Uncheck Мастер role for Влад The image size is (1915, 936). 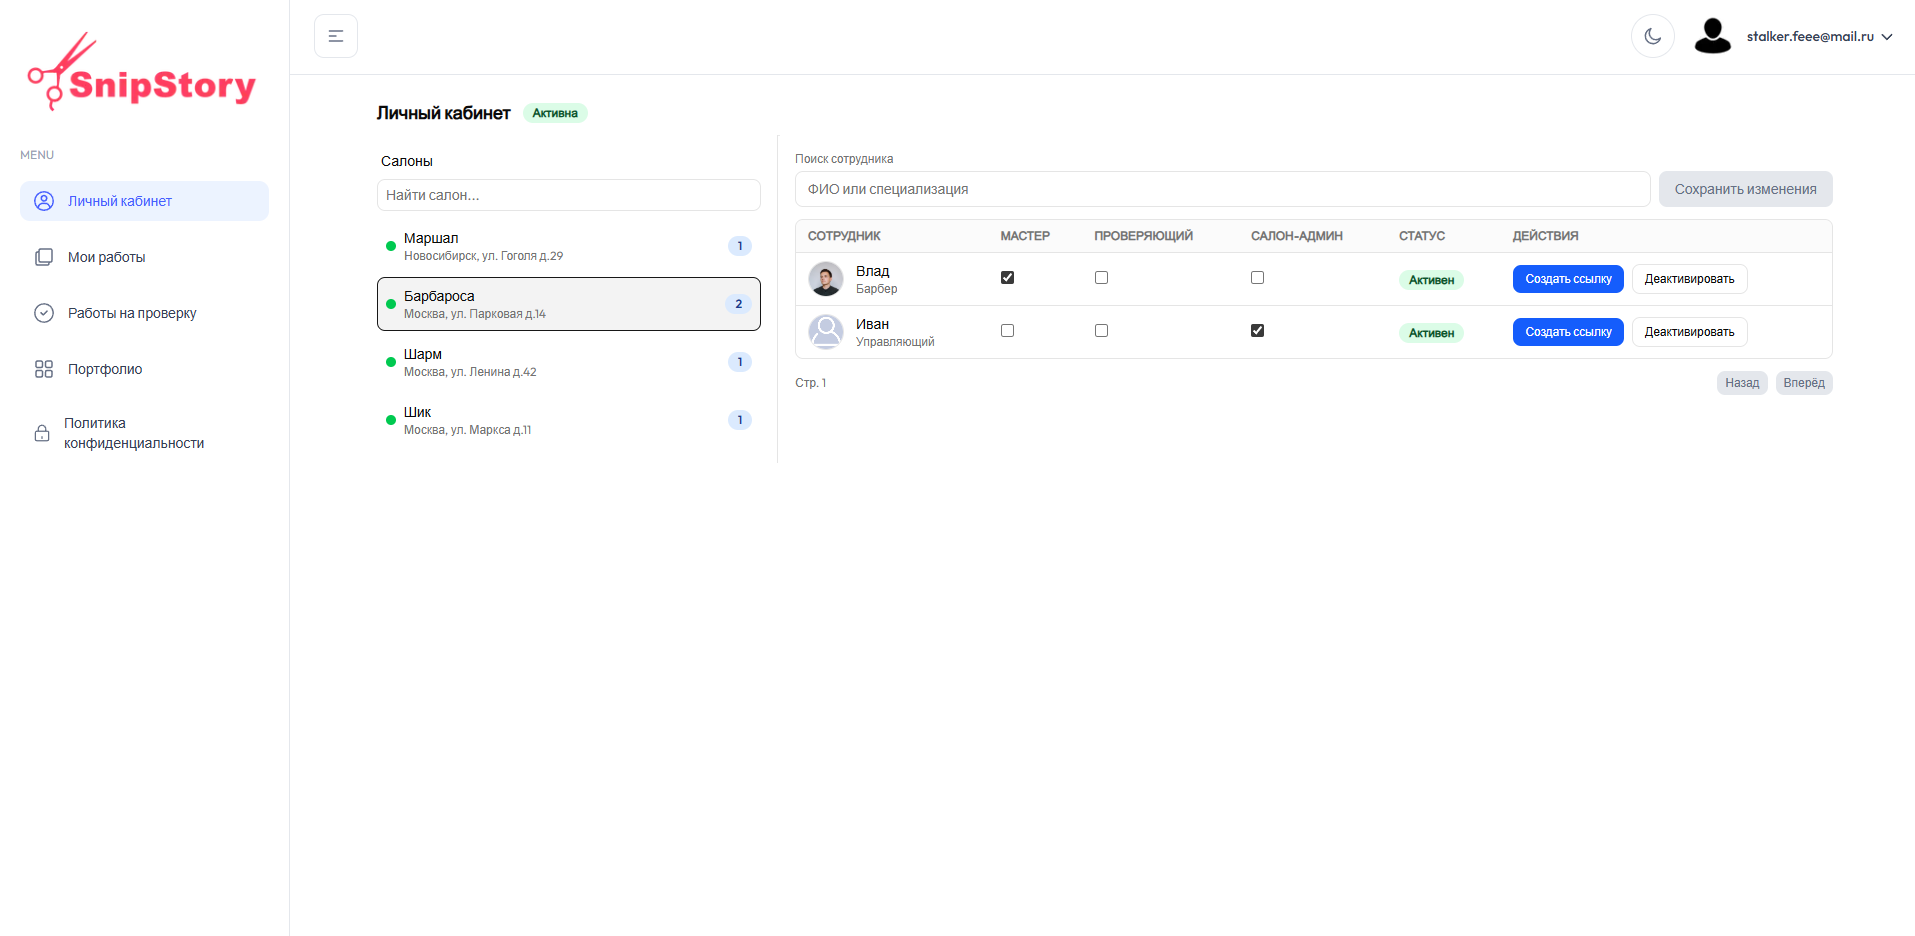click(1007, 278)
